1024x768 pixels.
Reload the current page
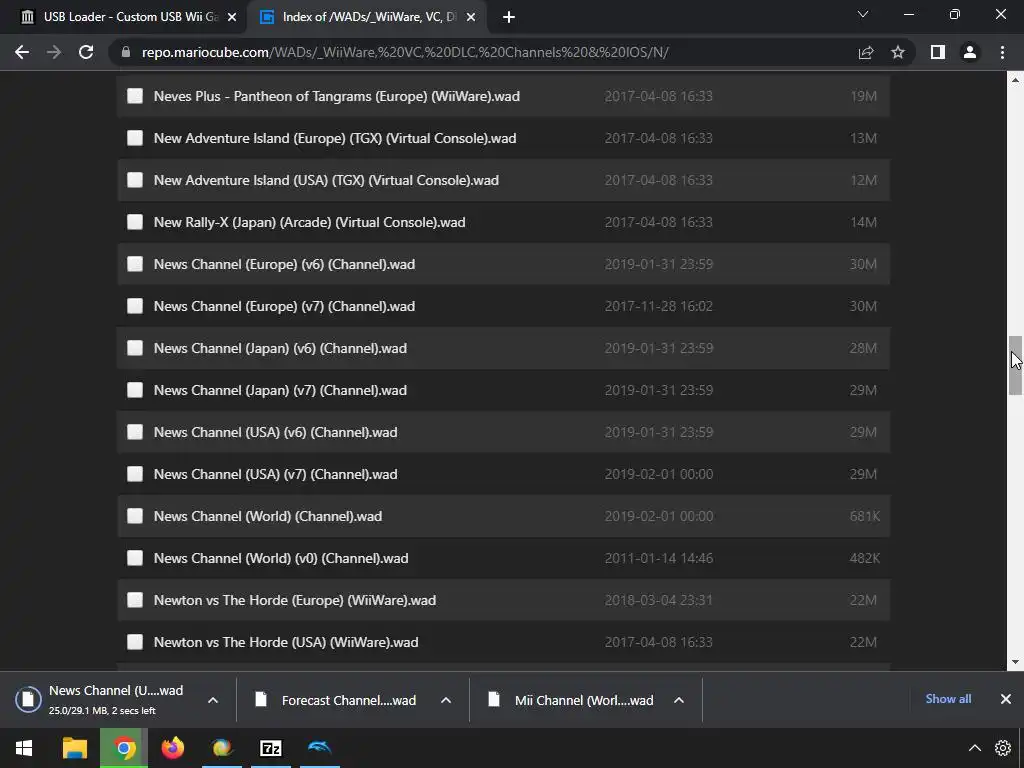[86, 52]
